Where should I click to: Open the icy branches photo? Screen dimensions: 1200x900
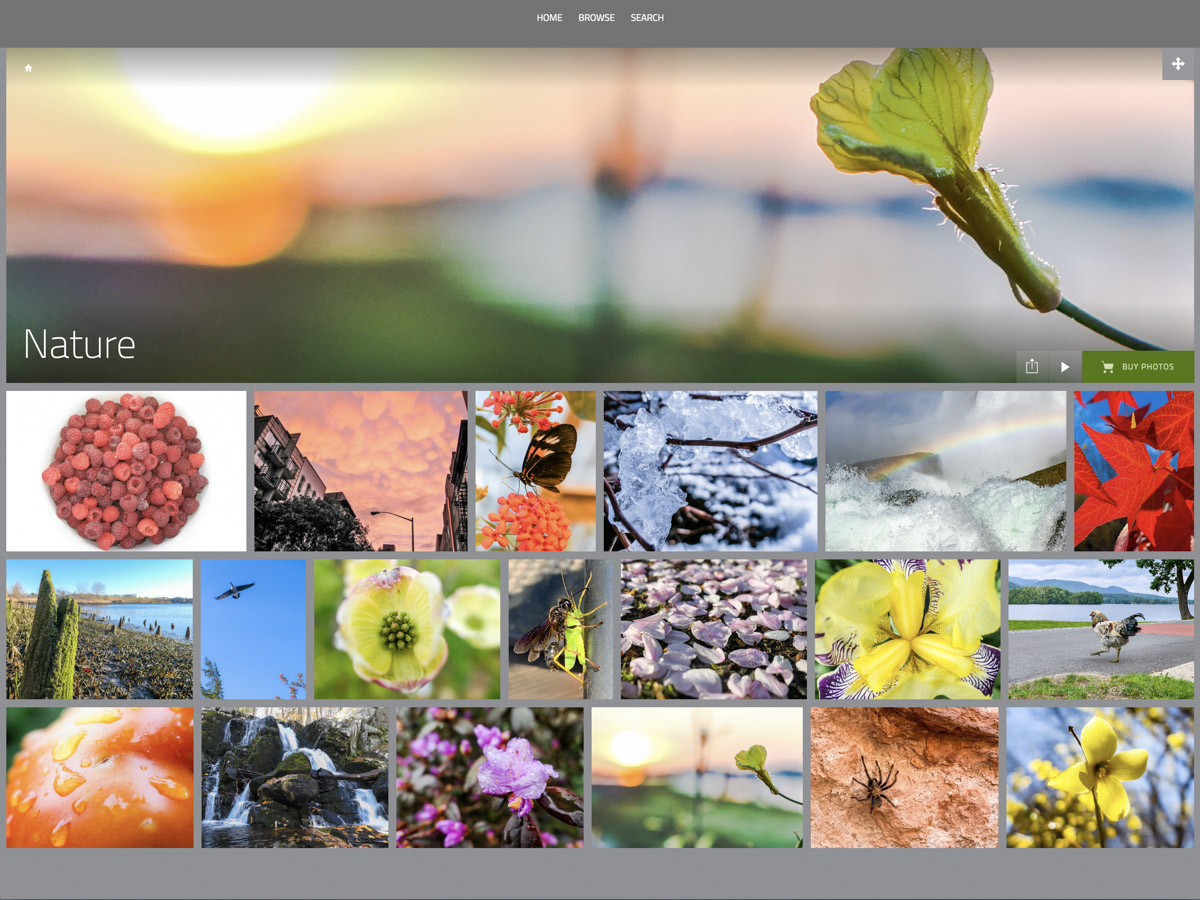[710, 471]
